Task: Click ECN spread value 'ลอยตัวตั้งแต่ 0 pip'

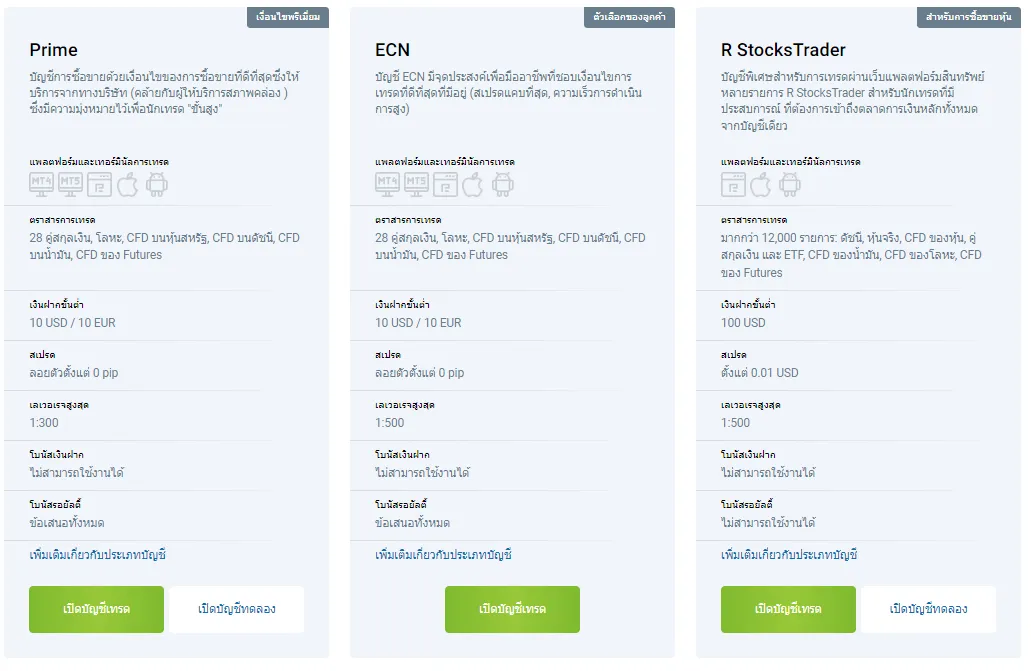Action: tap(420, 373)
